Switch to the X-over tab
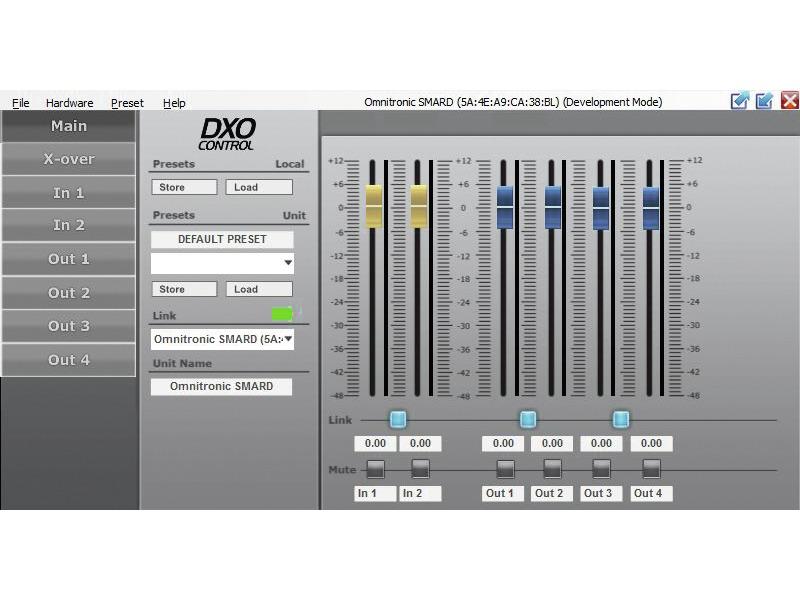The width and height of the screenshot is (800, 600). (69, 159)
